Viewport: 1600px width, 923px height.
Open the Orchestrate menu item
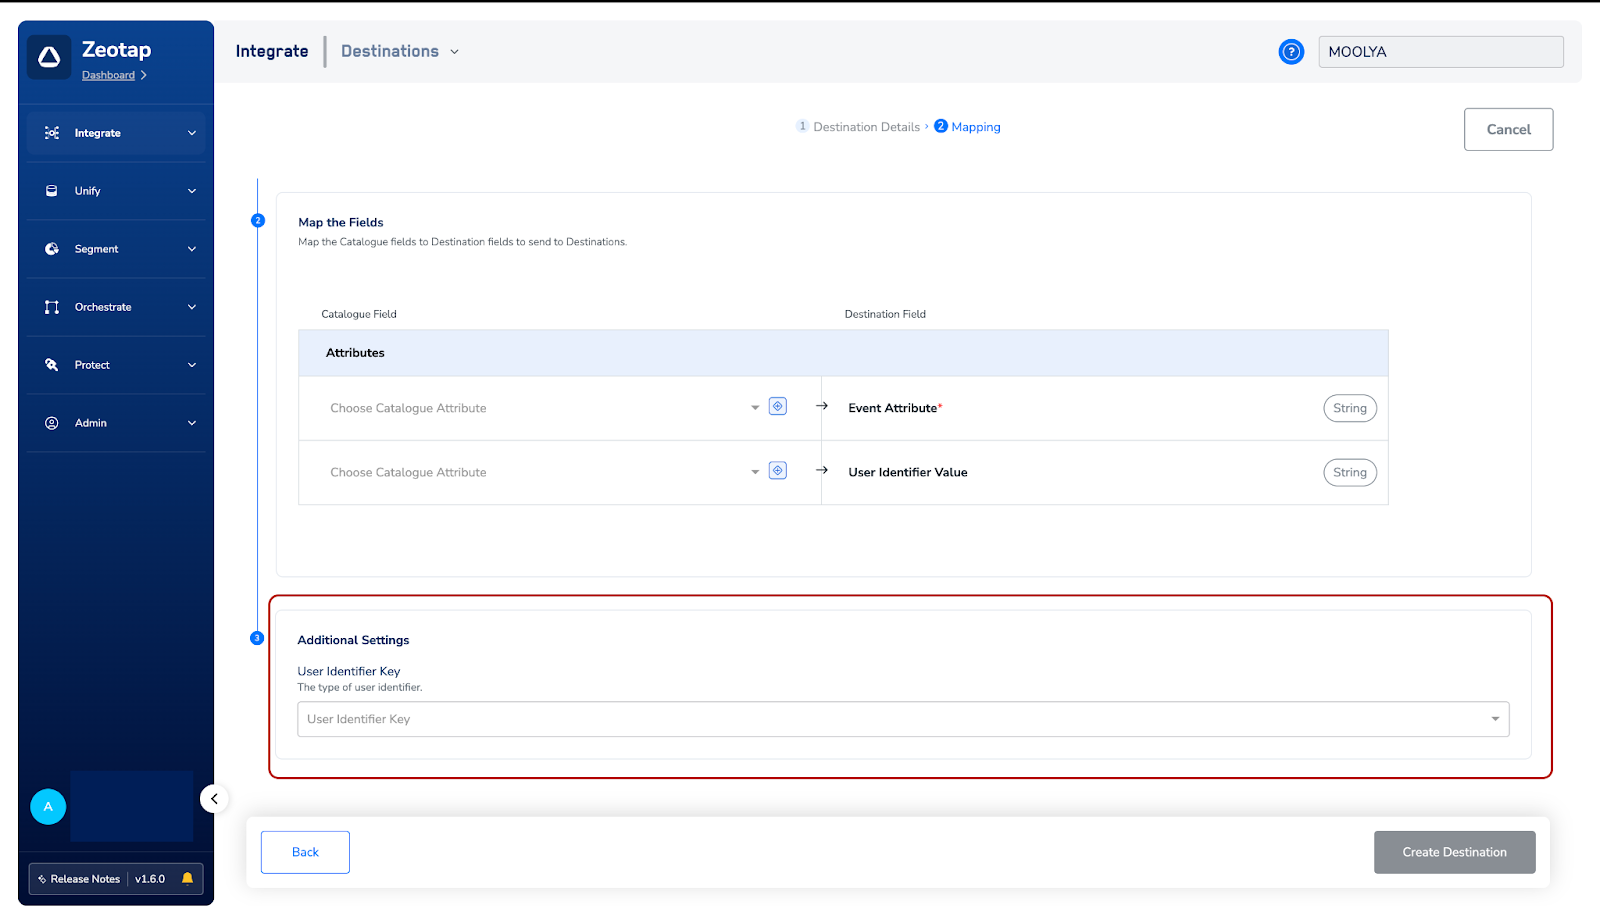click(116, 307)
